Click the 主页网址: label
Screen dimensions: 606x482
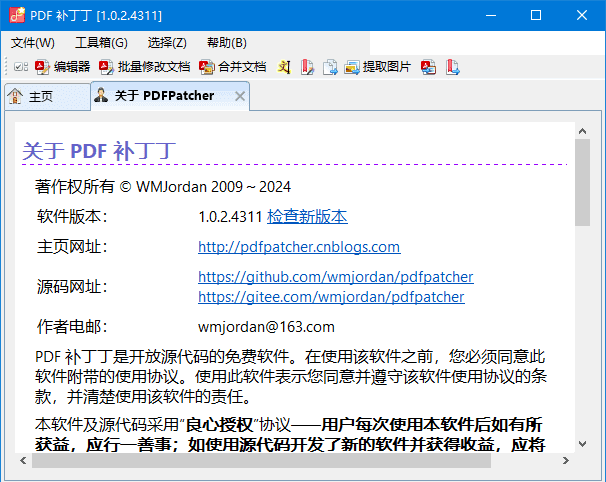pos(72,247)
